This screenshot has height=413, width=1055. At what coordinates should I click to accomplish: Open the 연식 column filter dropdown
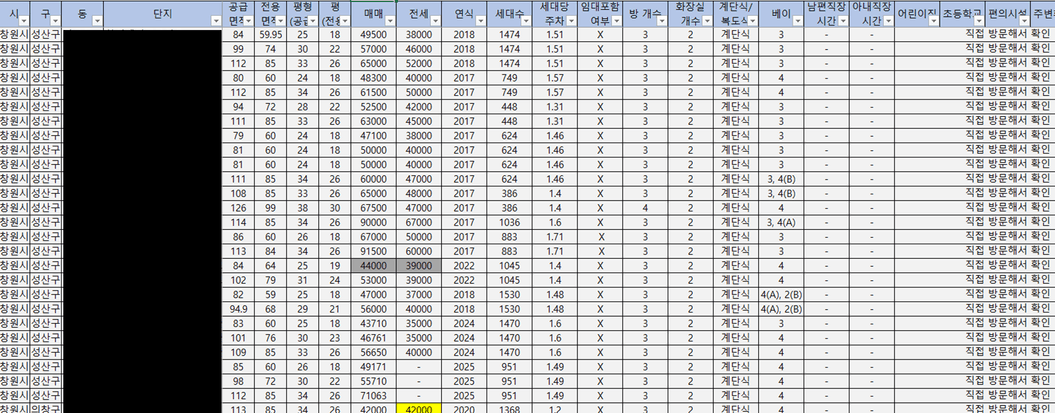click(480, 22)
